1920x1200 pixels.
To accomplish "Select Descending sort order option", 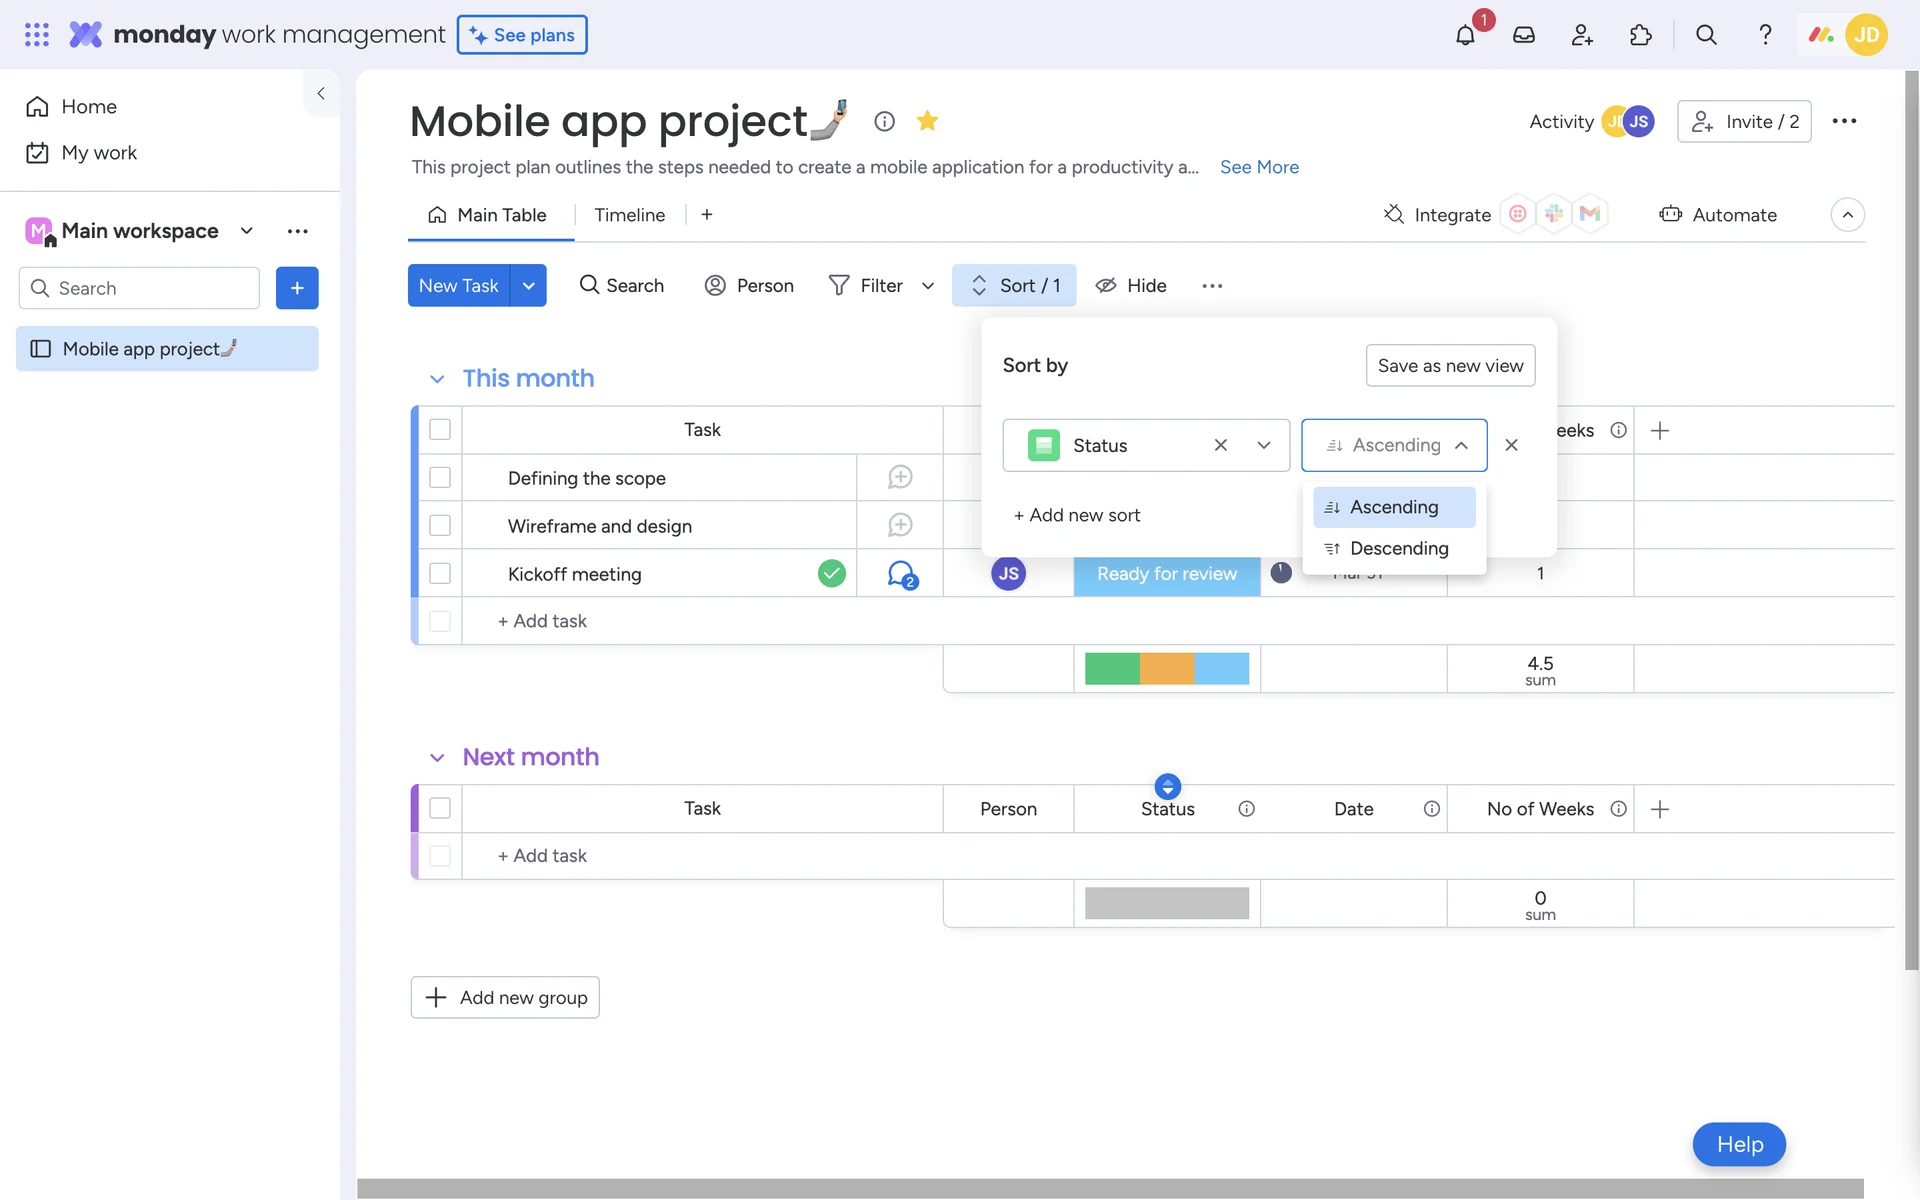I will tap(1397, 548).
